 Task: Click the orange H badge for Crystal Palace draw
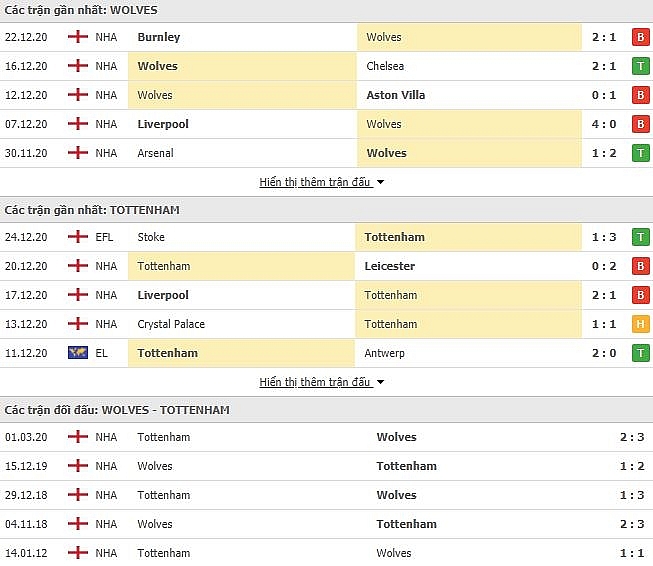641,324
